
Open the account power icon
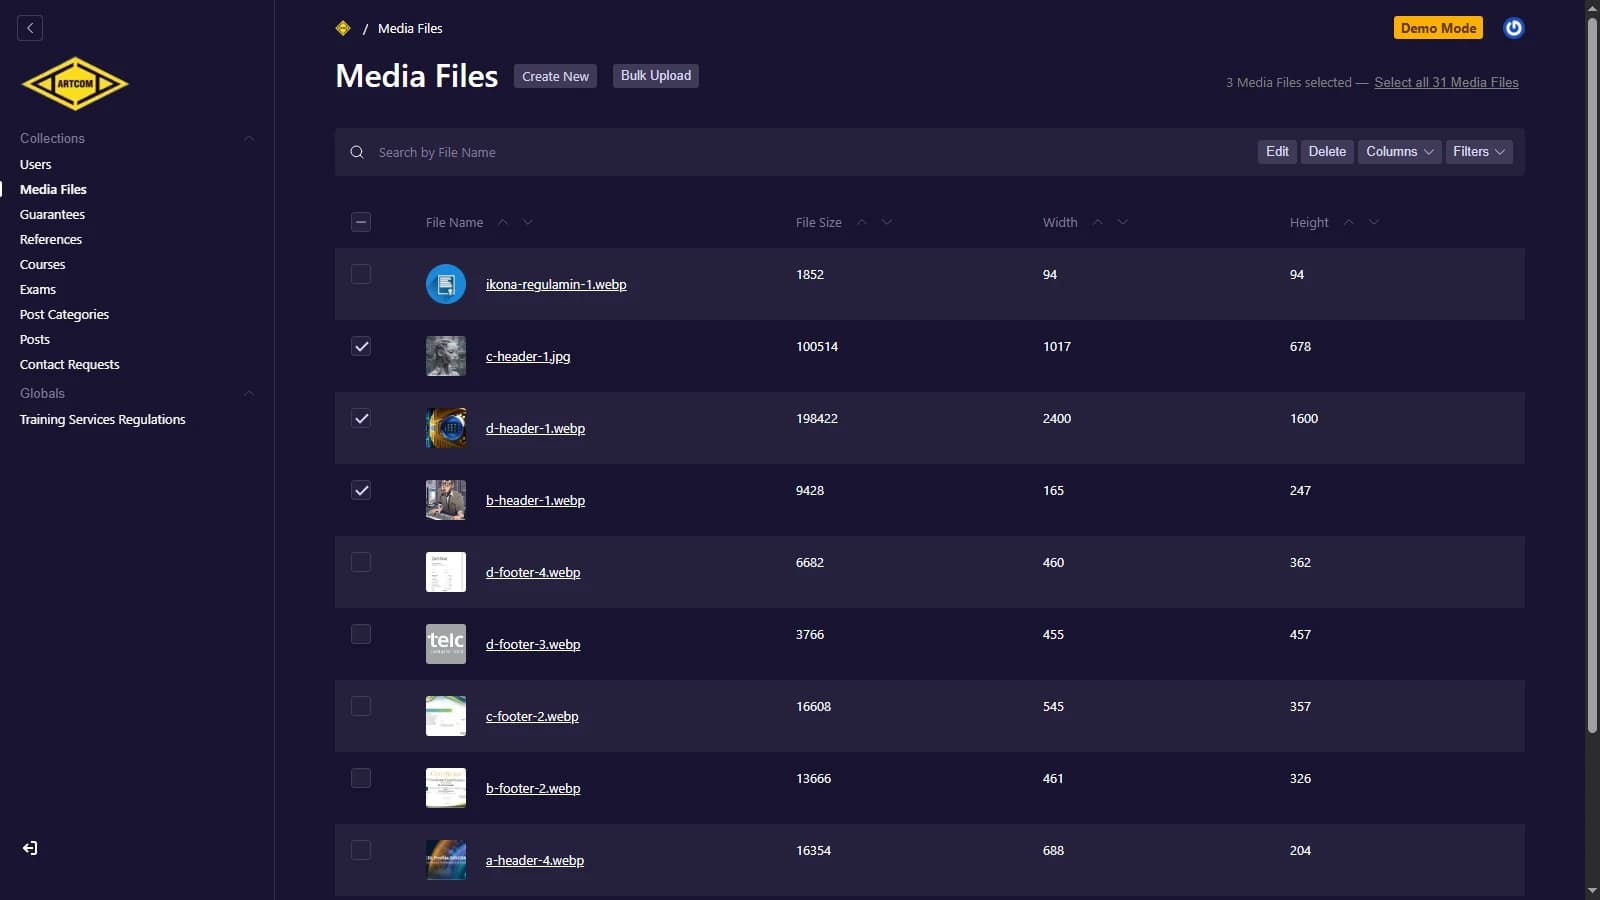(x=1513, y=28)
